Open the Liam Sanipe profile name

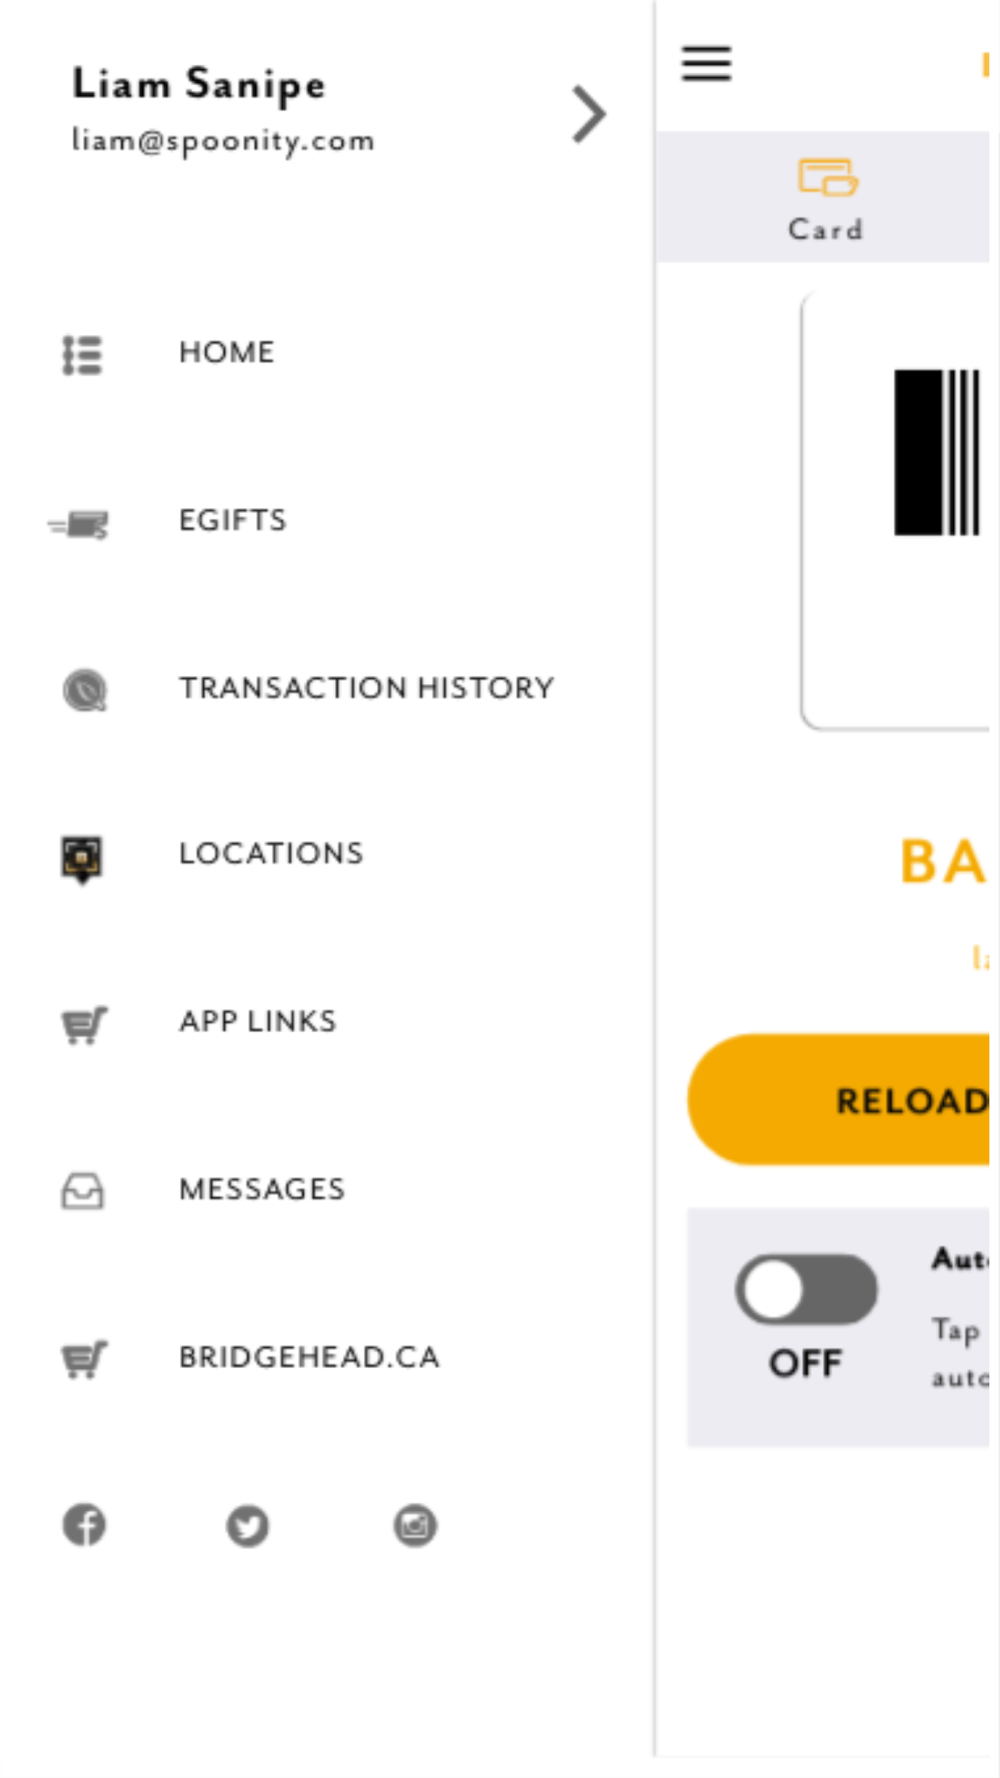tap(199, 84)
